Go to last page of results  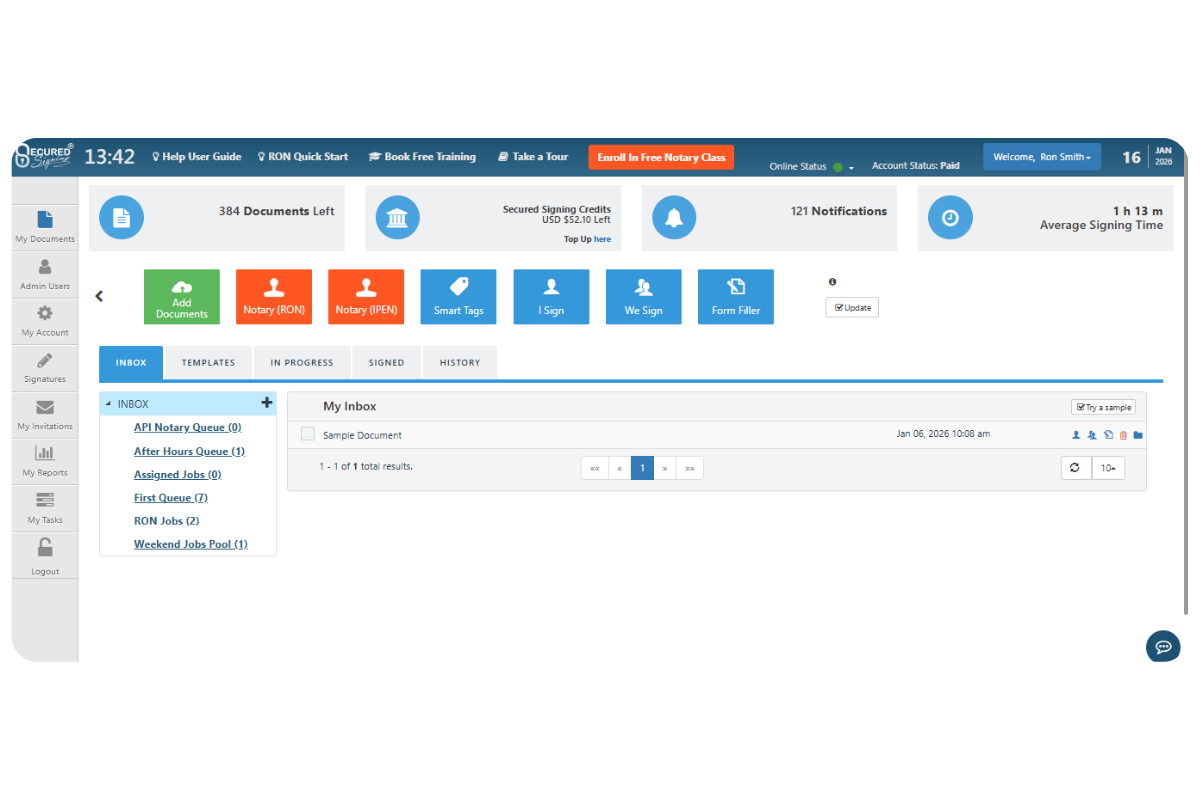pyautogui.click(x=691, y=468)
